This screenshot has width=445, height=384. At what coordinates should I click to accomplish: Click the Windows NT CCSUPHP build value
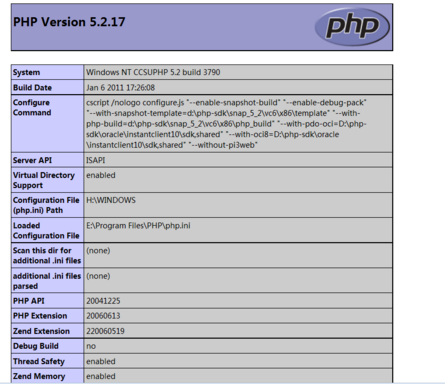153,72
